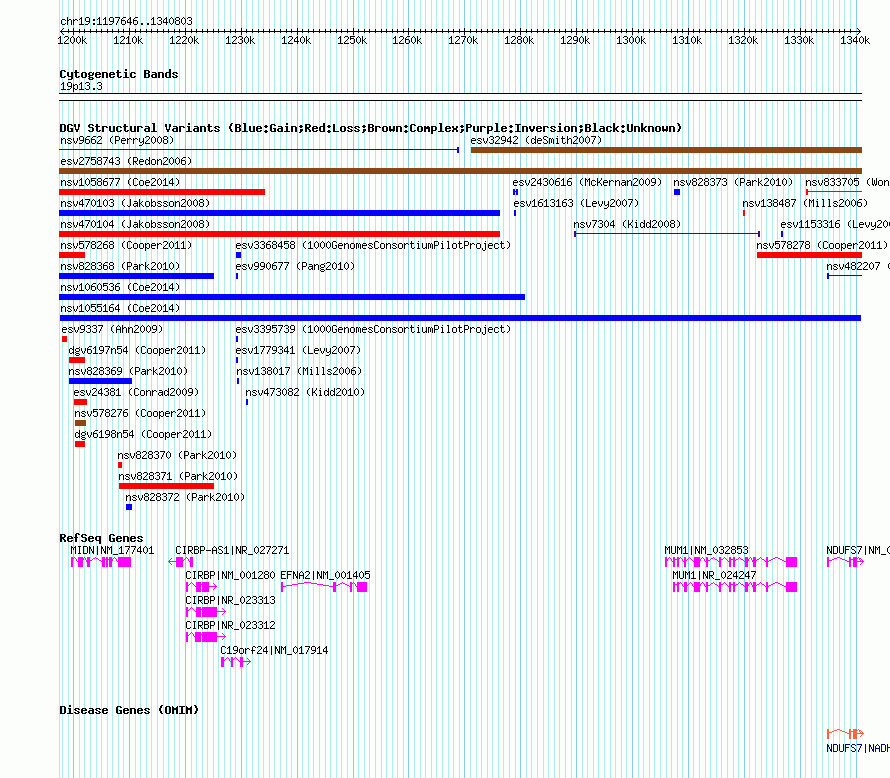Click the nsv9662 (Perry2008) variant label

(117, 140)
